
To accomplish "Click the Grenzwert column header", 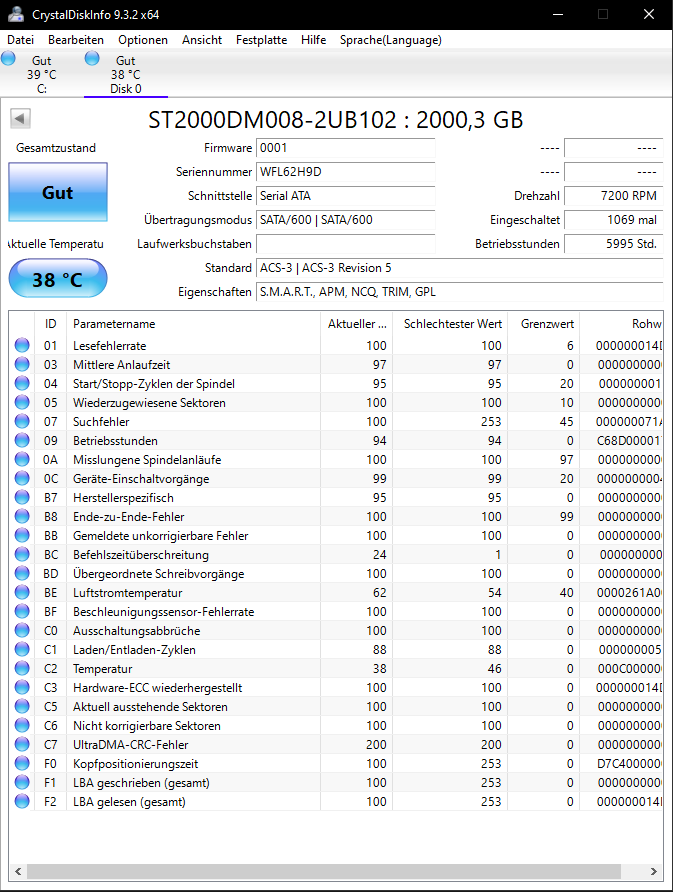I will click(x=544, y=324).
